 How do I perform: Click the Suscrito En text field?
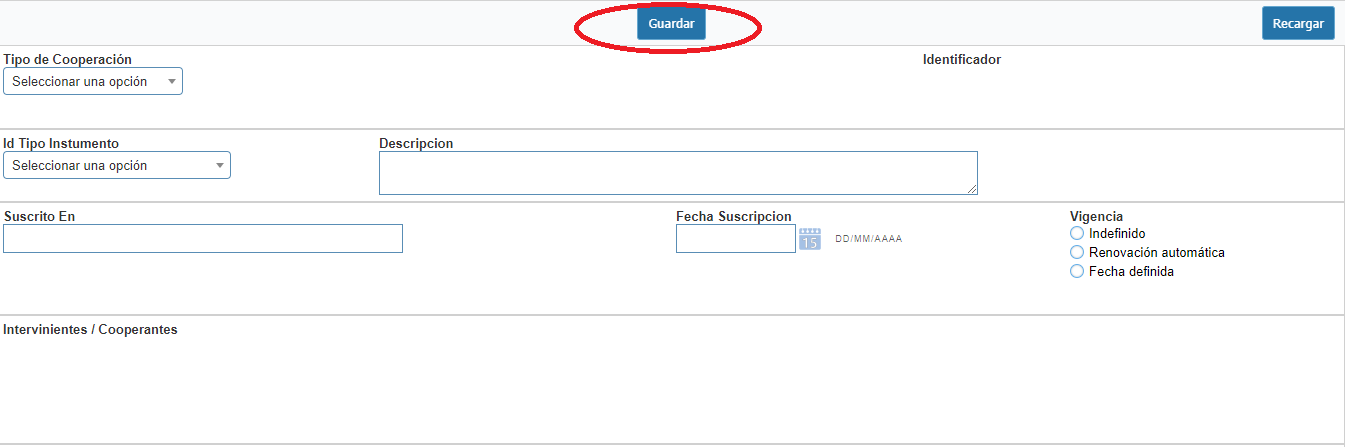pyautogui.click(x=203, y=238)
